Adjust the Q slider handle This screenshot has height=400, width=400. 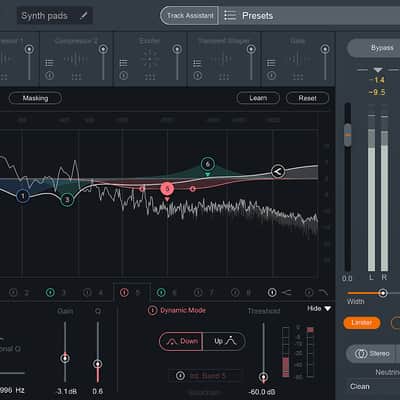[x=98, y=364]
